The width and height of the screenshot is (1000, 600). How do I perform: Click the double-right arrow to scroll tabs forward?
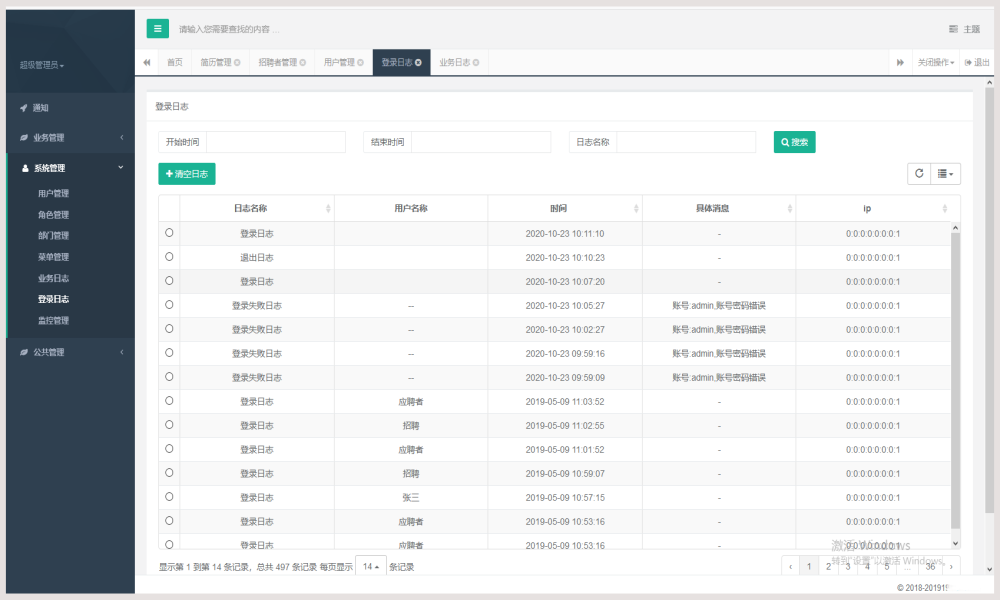[900, 62]
